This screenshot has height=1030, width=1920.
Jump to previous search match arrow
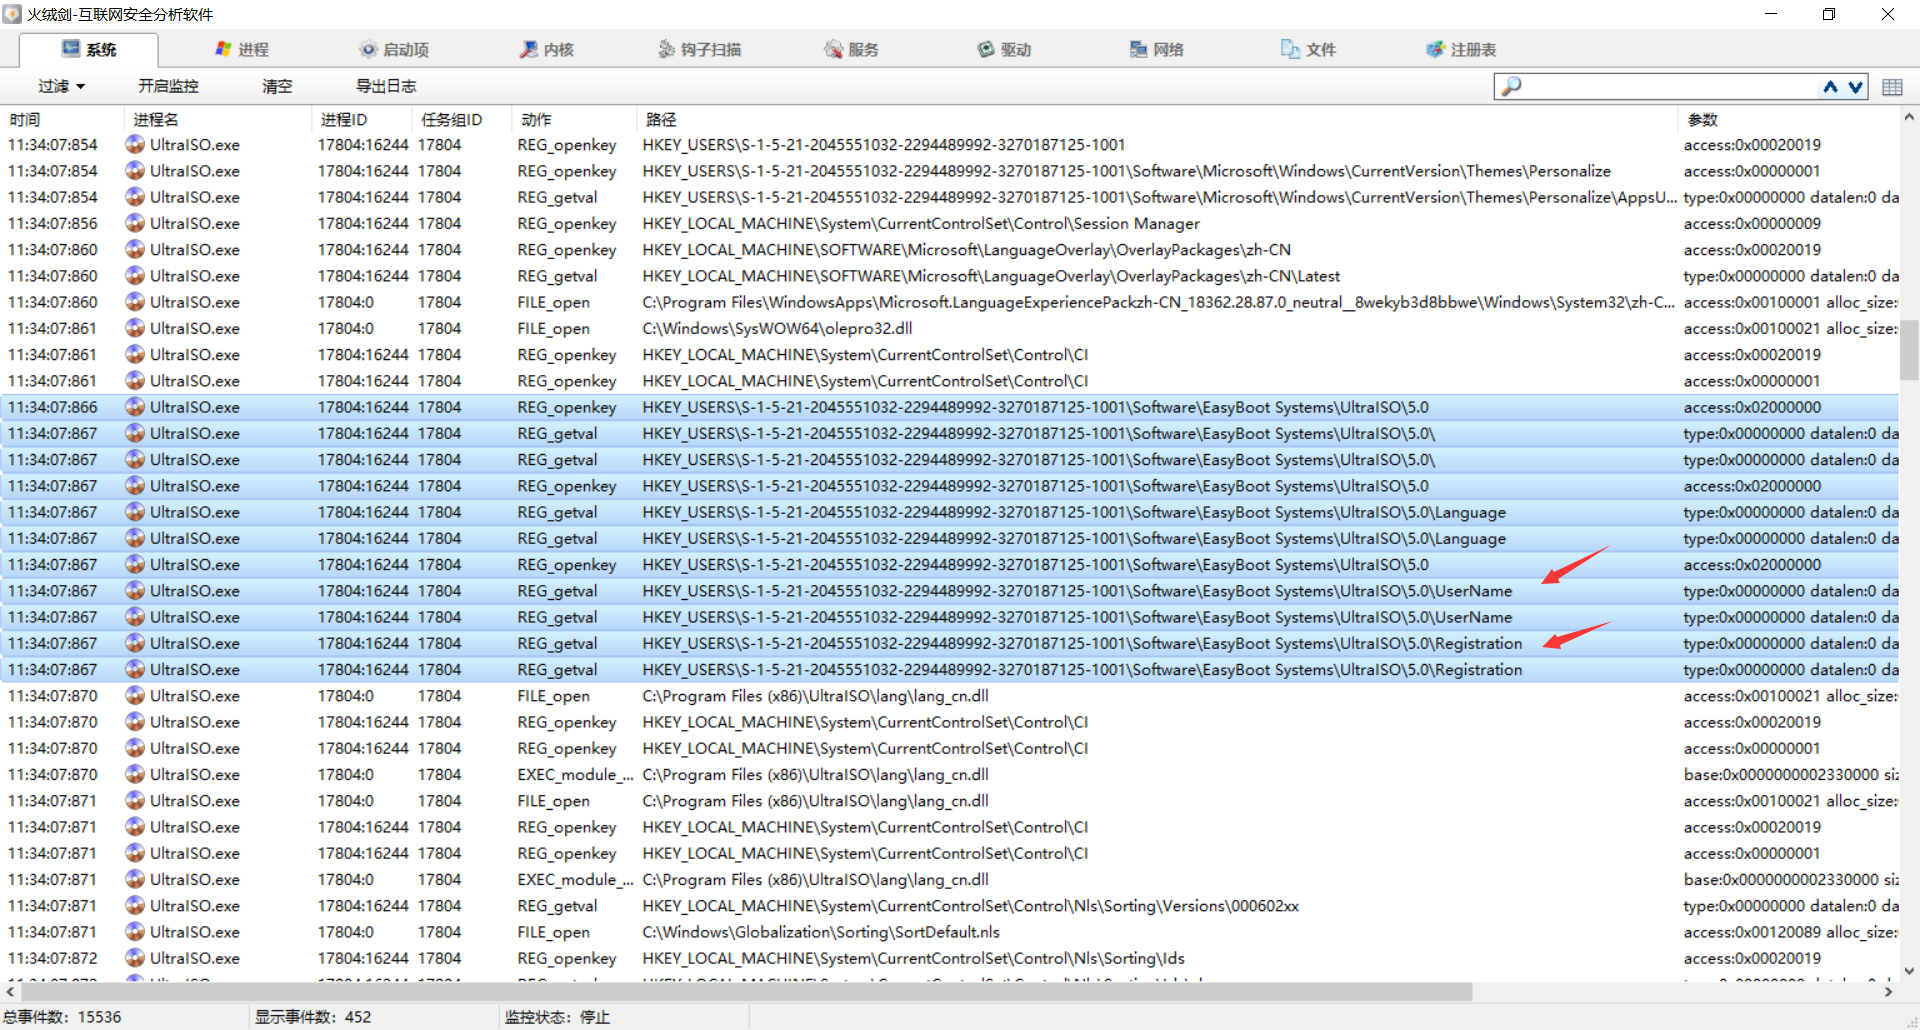(1830, 87)
